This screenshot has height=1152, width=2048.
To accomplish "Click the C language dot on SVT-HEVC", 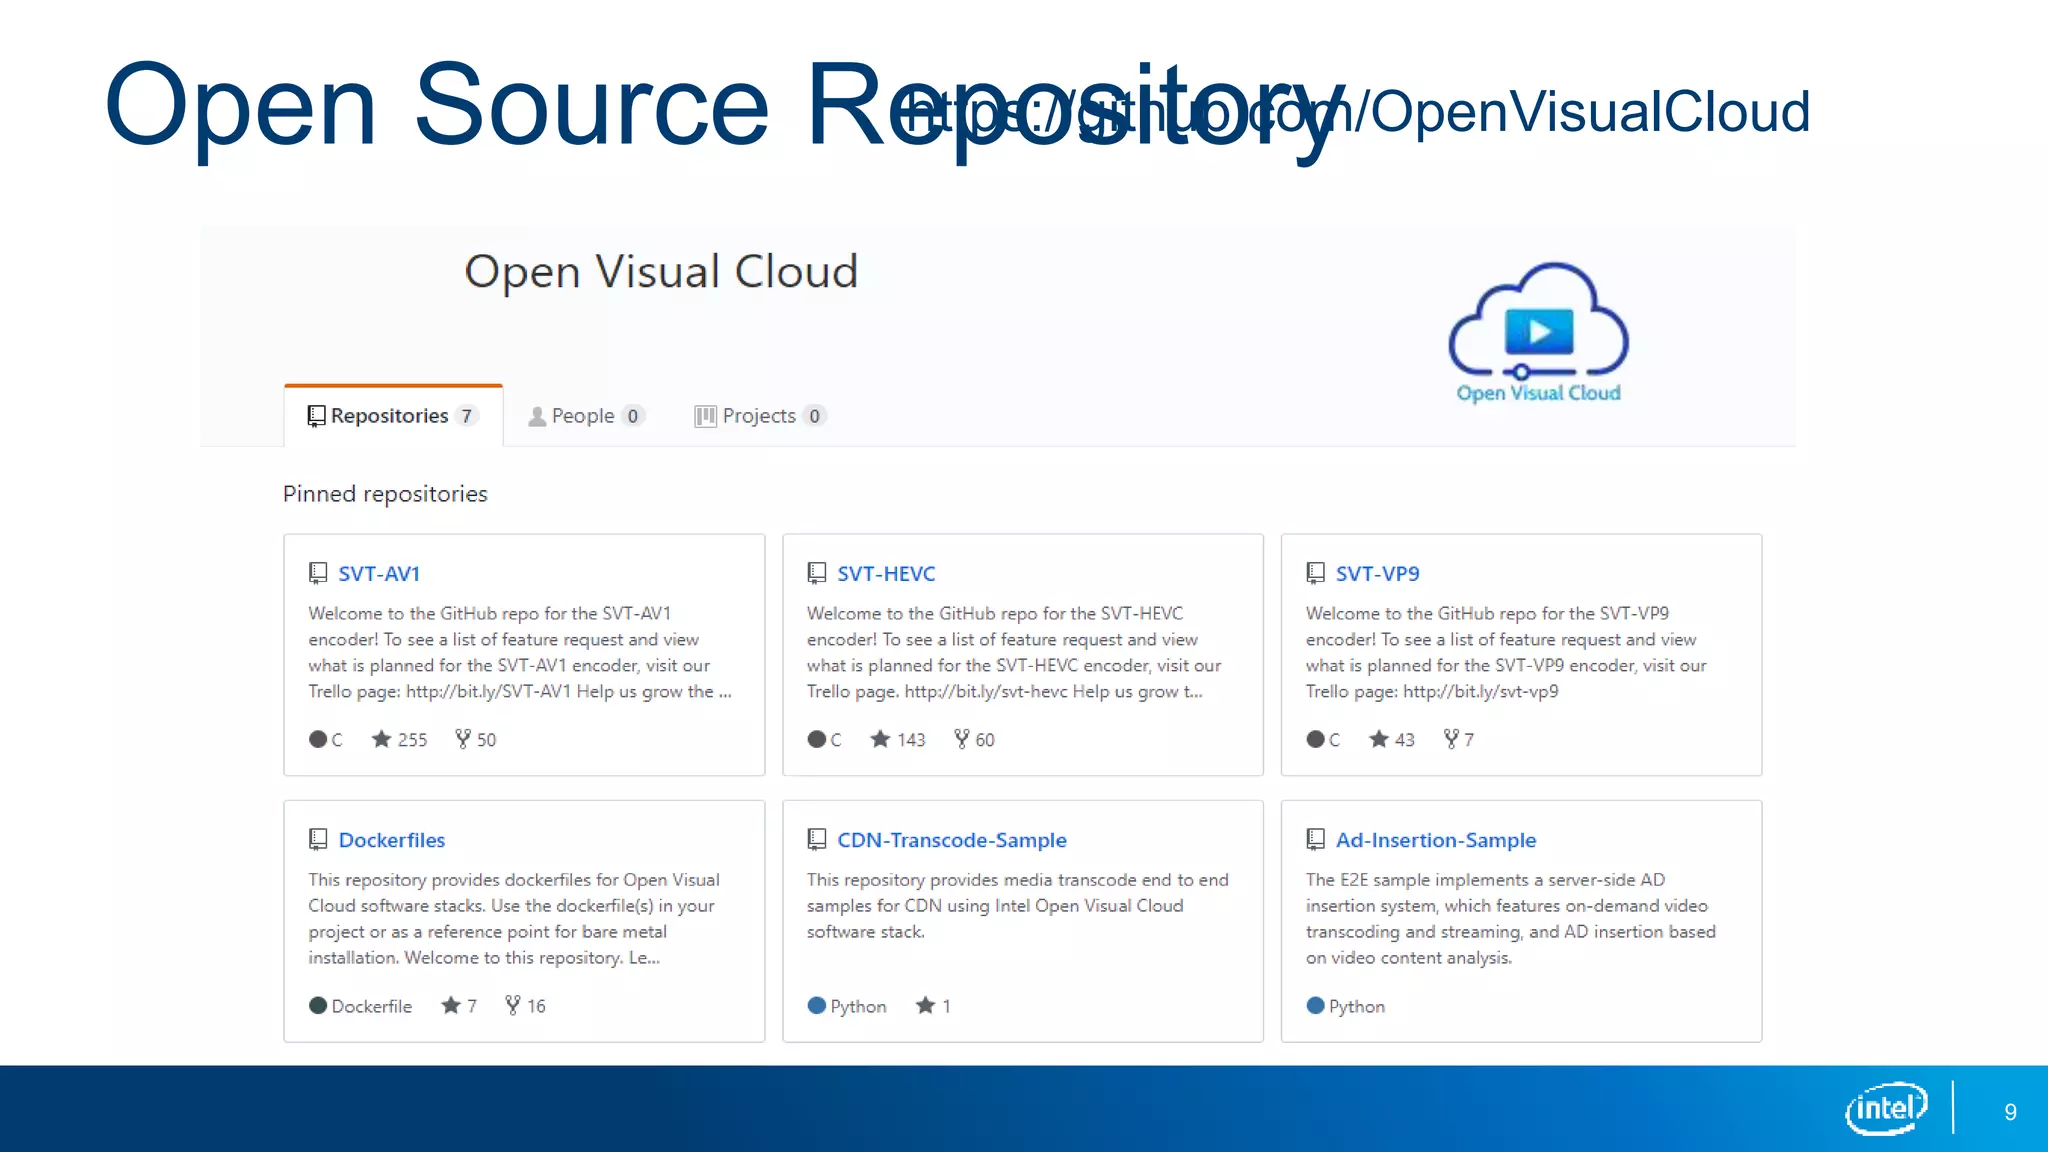I will click(x=817, y=739).
